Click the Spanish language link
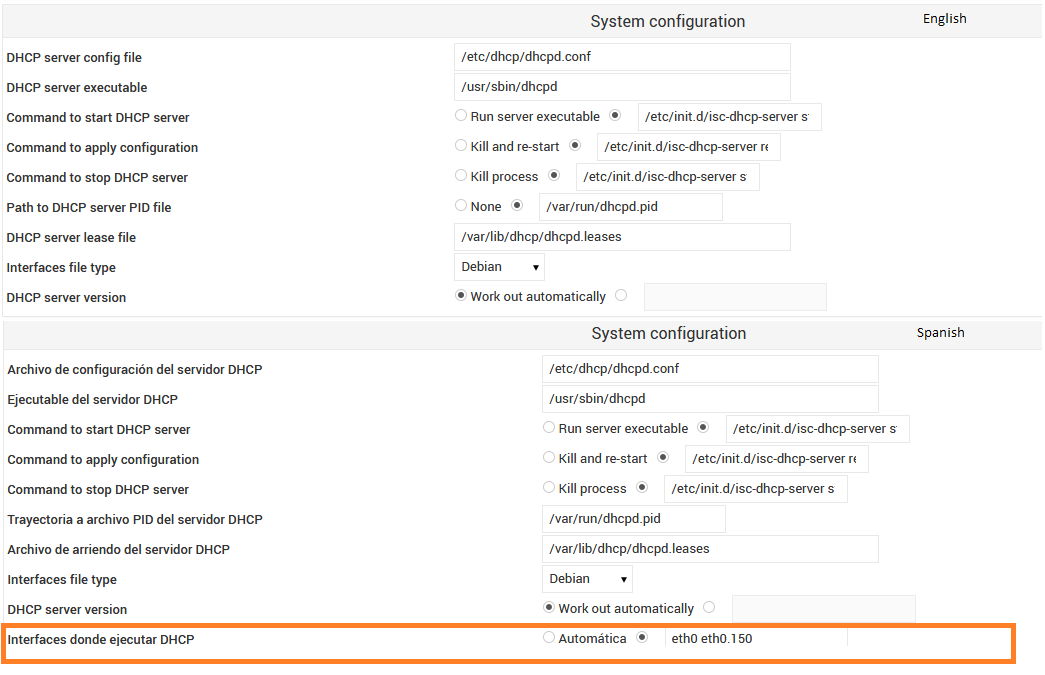 pyautogui.click(x=940, y=331)
